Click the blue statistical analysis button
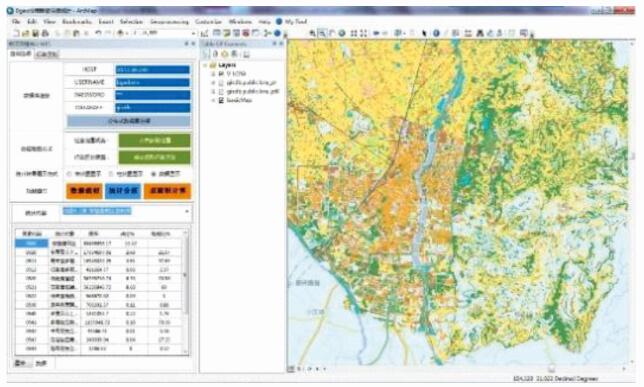The width and height of the screenshot is (644, 387). [123, 191]
